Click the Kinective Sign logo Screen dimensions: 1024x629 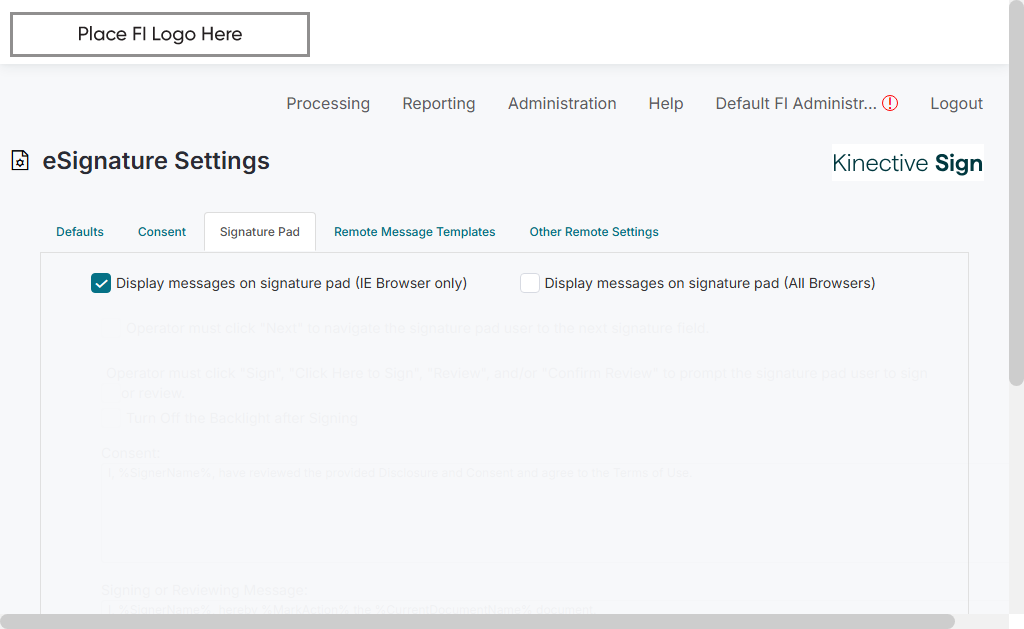(x=907, y=163)
